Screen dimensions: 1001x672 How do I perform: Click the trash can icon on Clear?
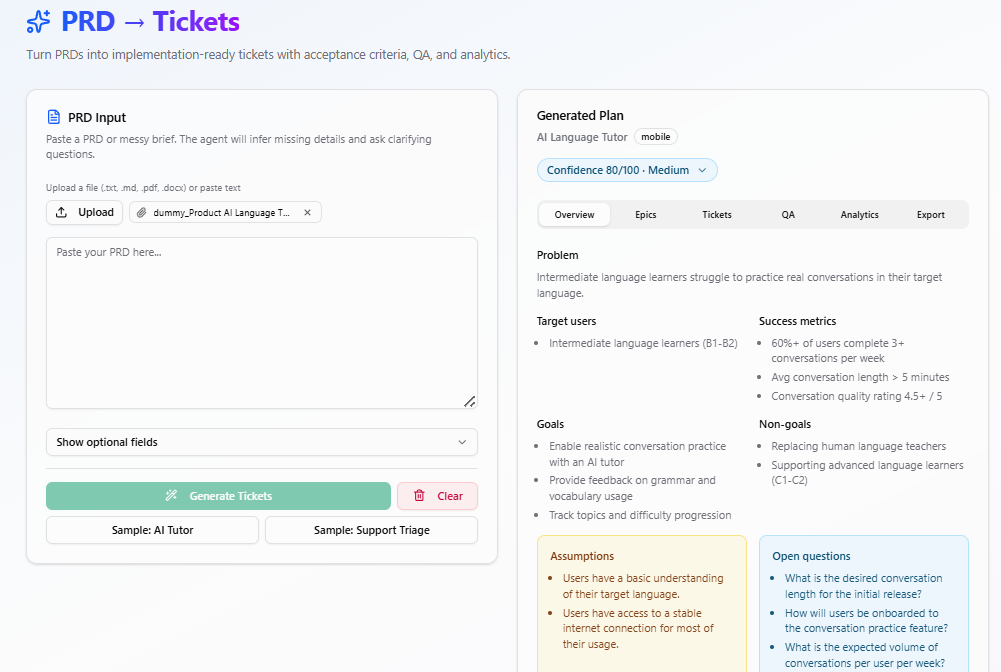point(419,496)
